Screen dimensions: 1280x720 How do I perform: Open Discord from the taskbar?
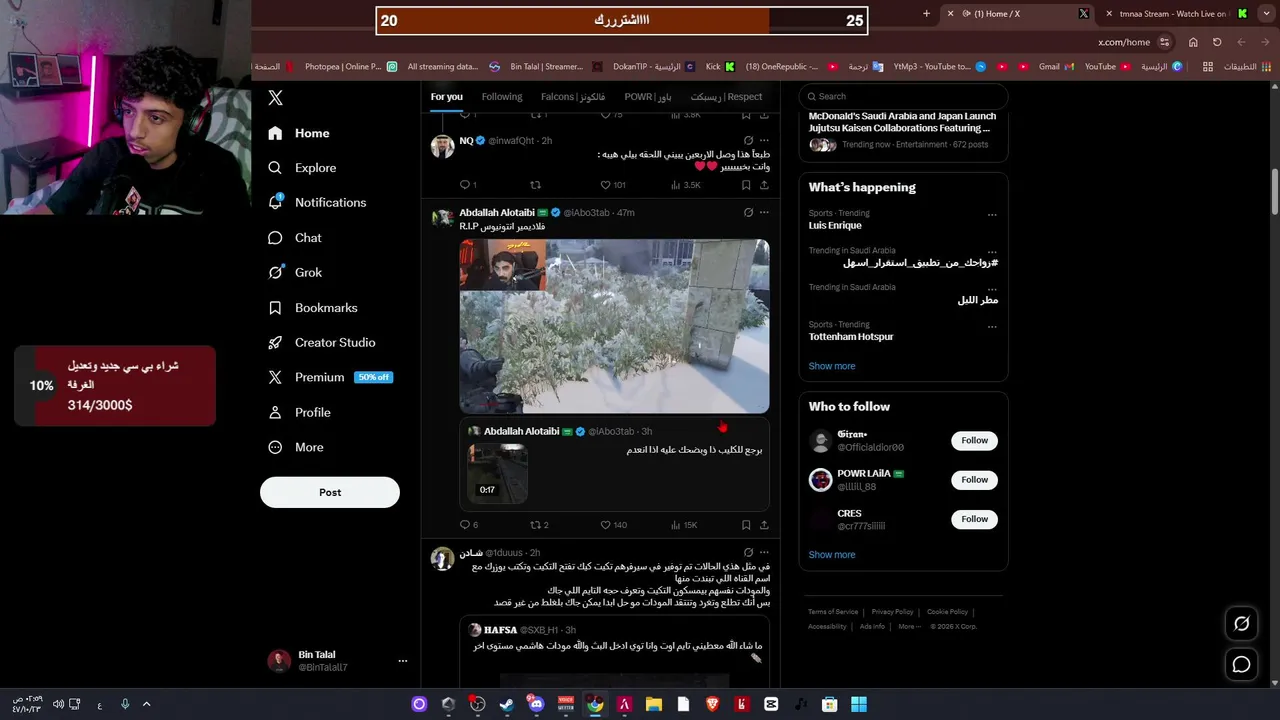[536, 704]
